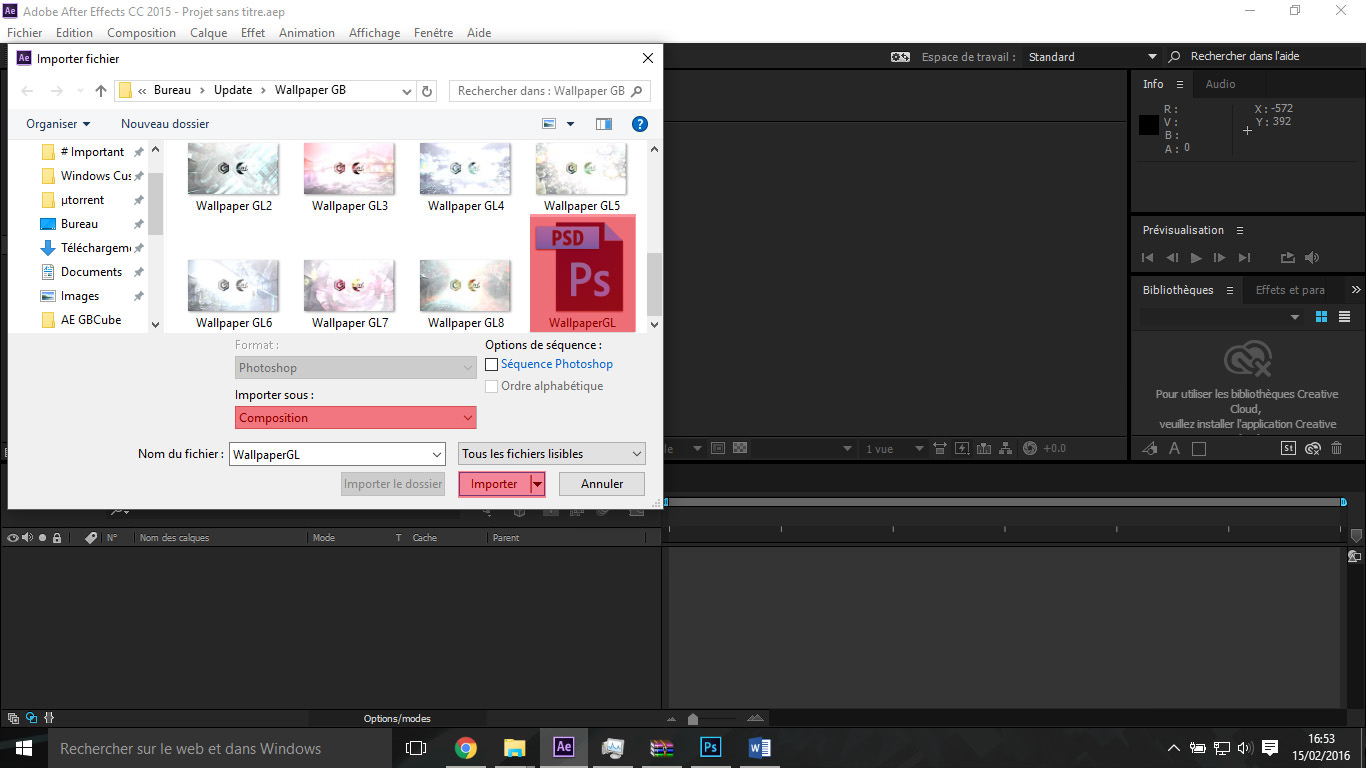Viewport: 1366px width, 768px height.
Task: Mute audio in the Prévisualisation panel
Action: pyautogui.click(x=1312, y=258)
